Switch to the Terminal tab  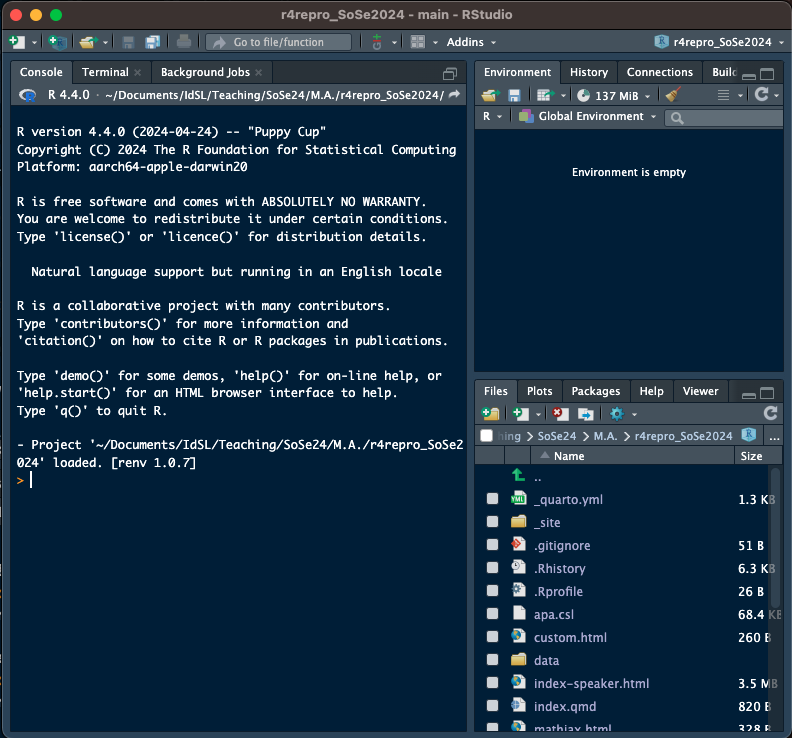coord(105,72)
